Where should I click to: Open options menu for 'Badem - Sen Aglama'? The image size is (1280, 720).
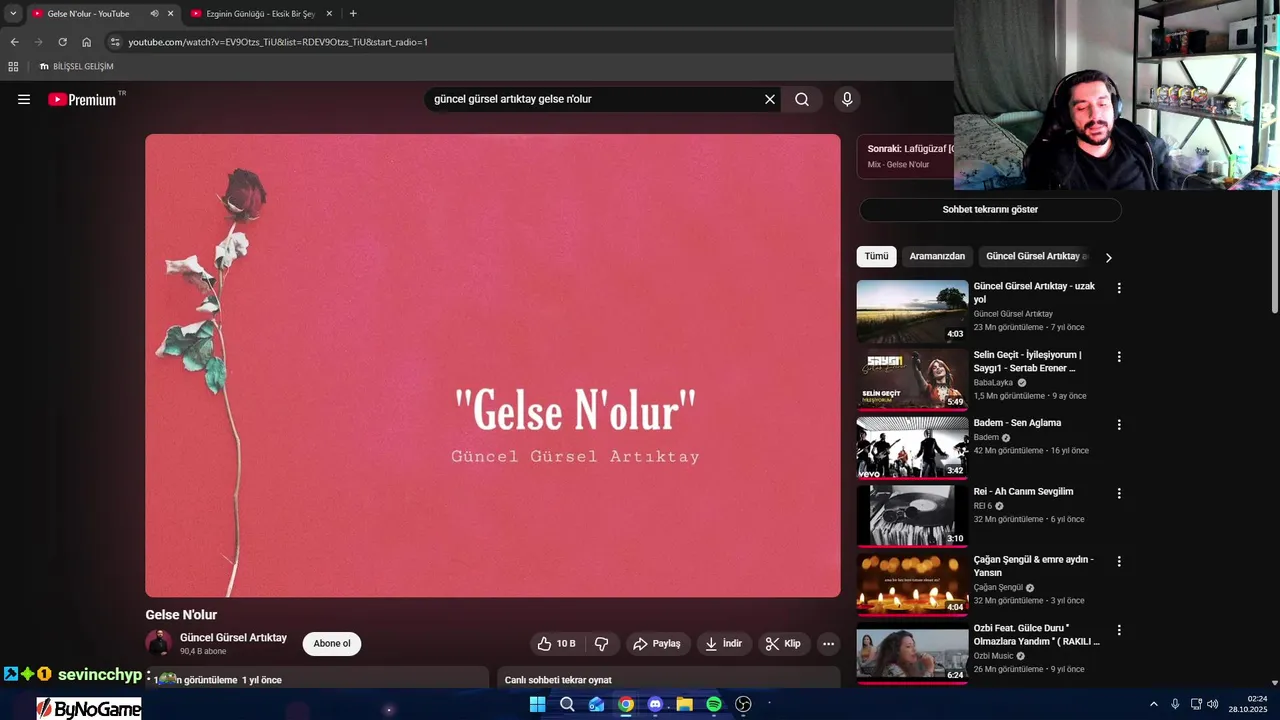pyautogui.click(x=1119, y=425)
